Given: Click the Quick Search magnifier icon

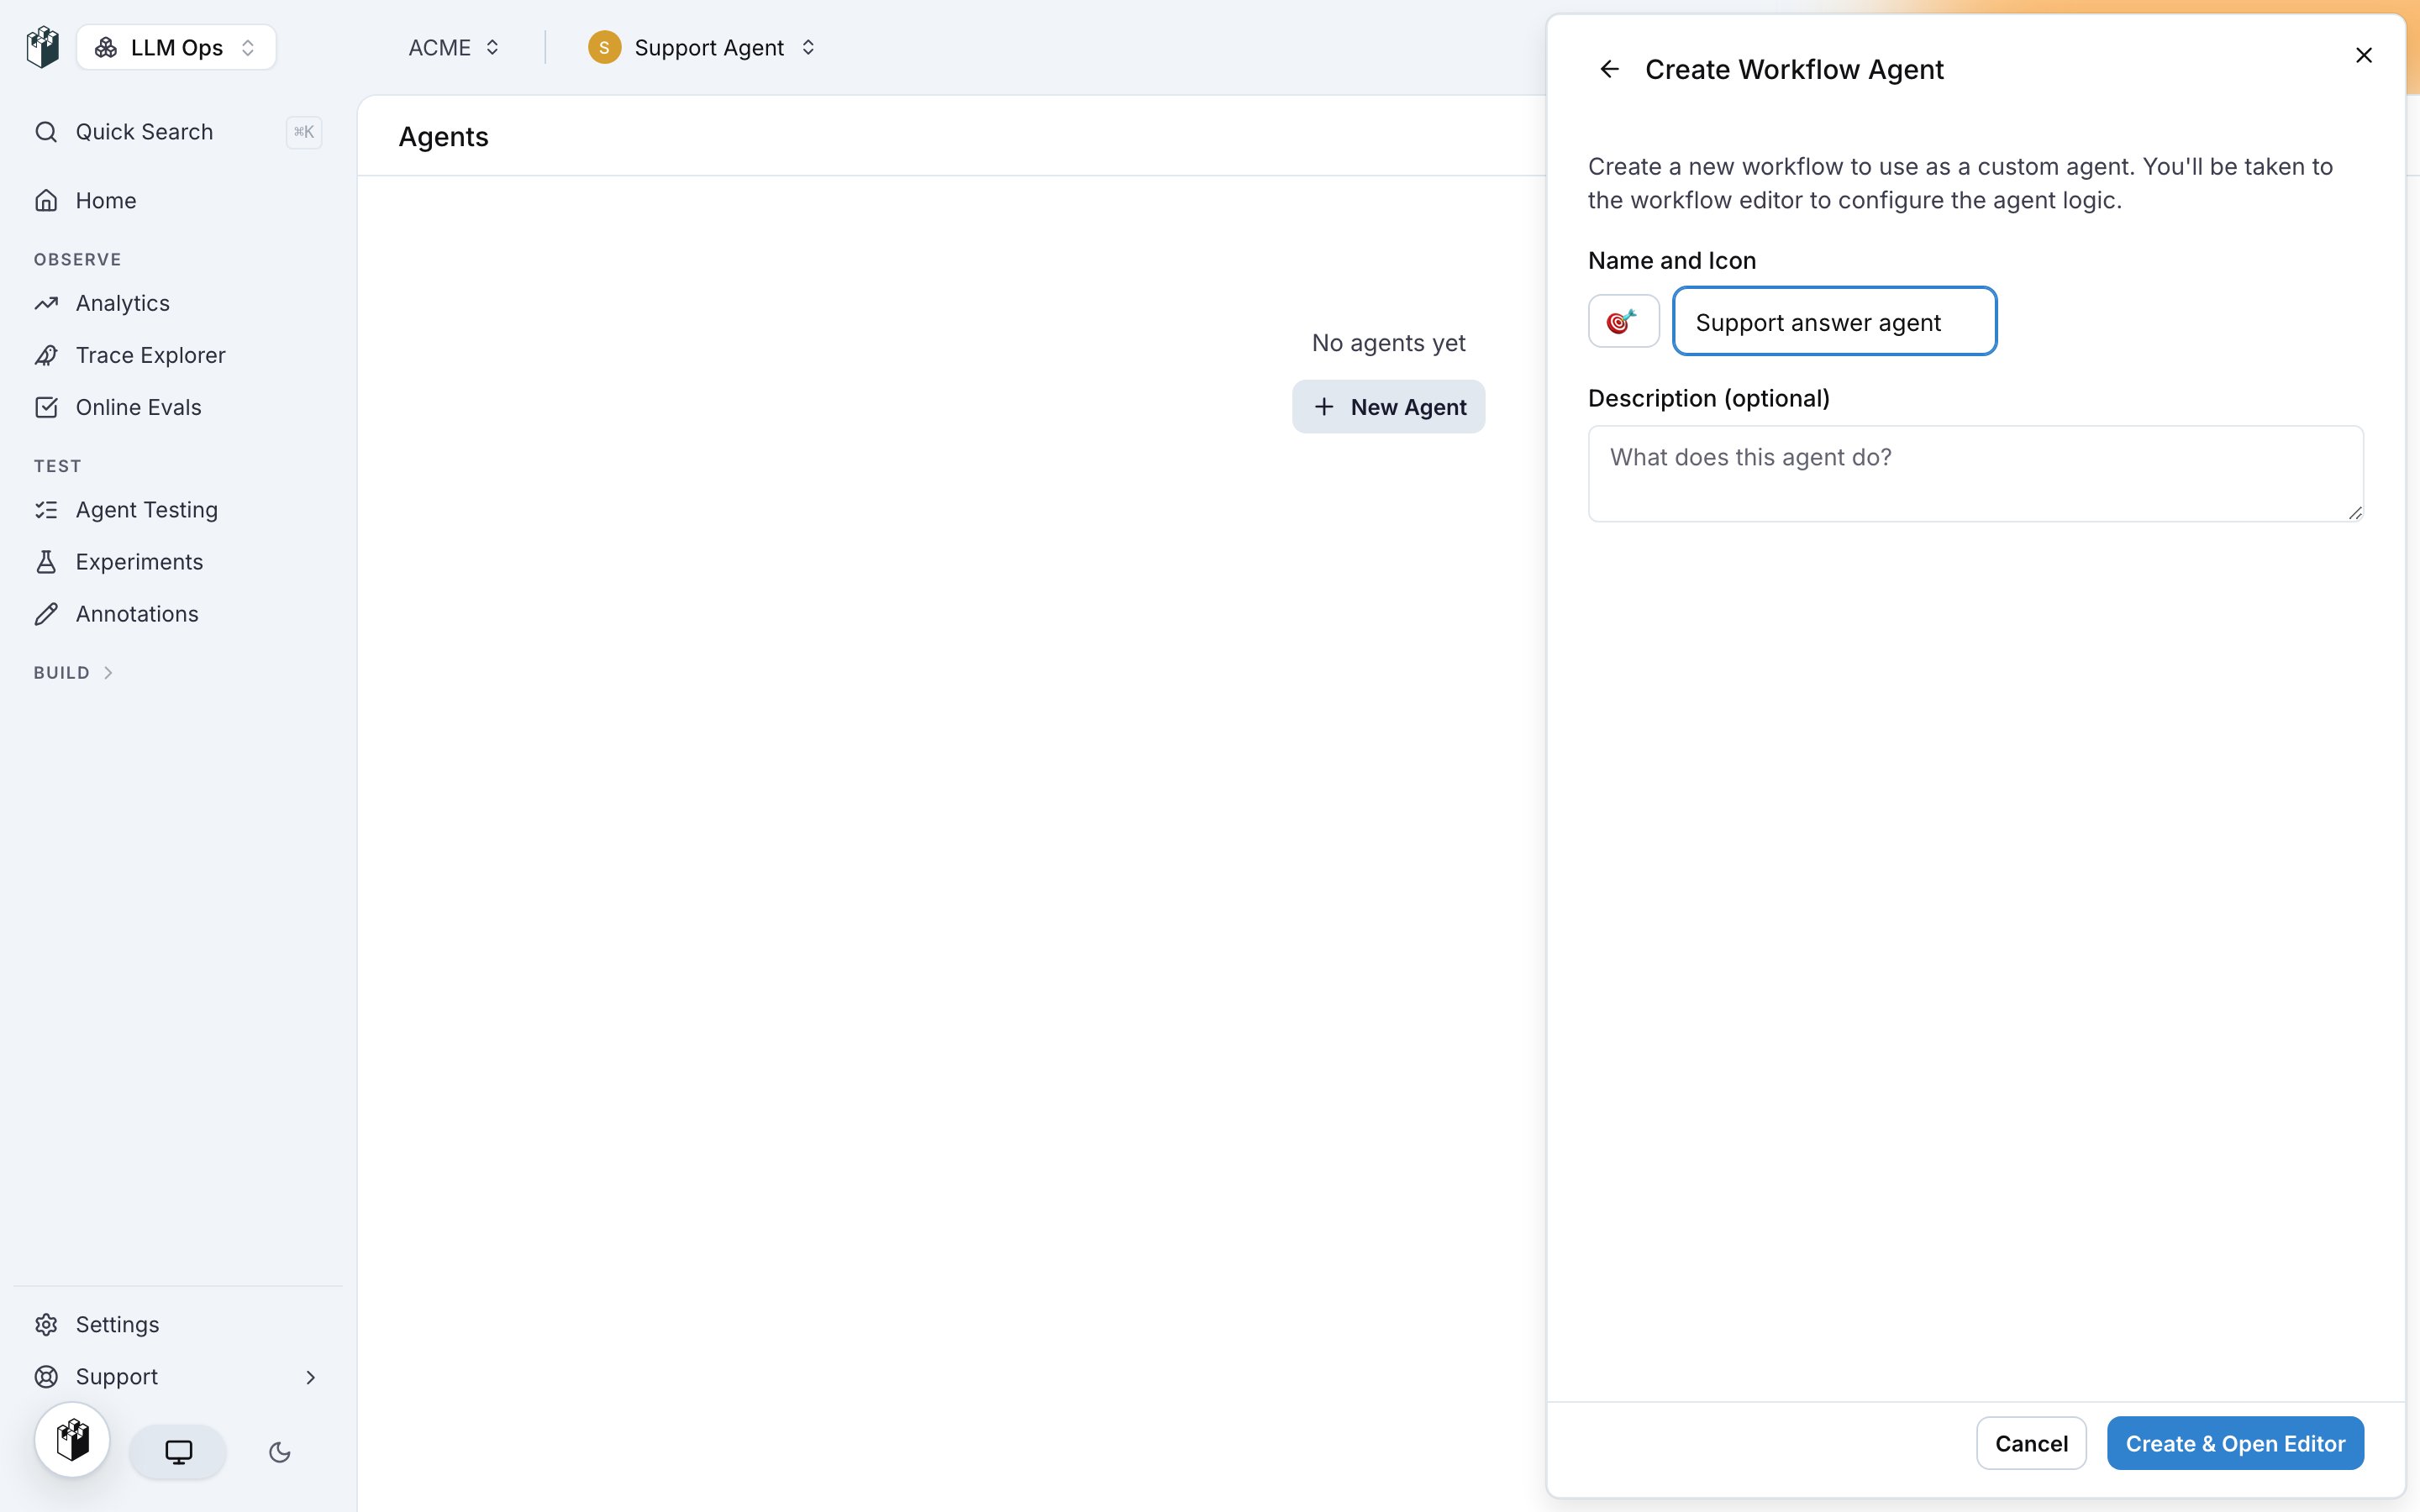Looking at the screenshot, I should [x=46, y=132].
